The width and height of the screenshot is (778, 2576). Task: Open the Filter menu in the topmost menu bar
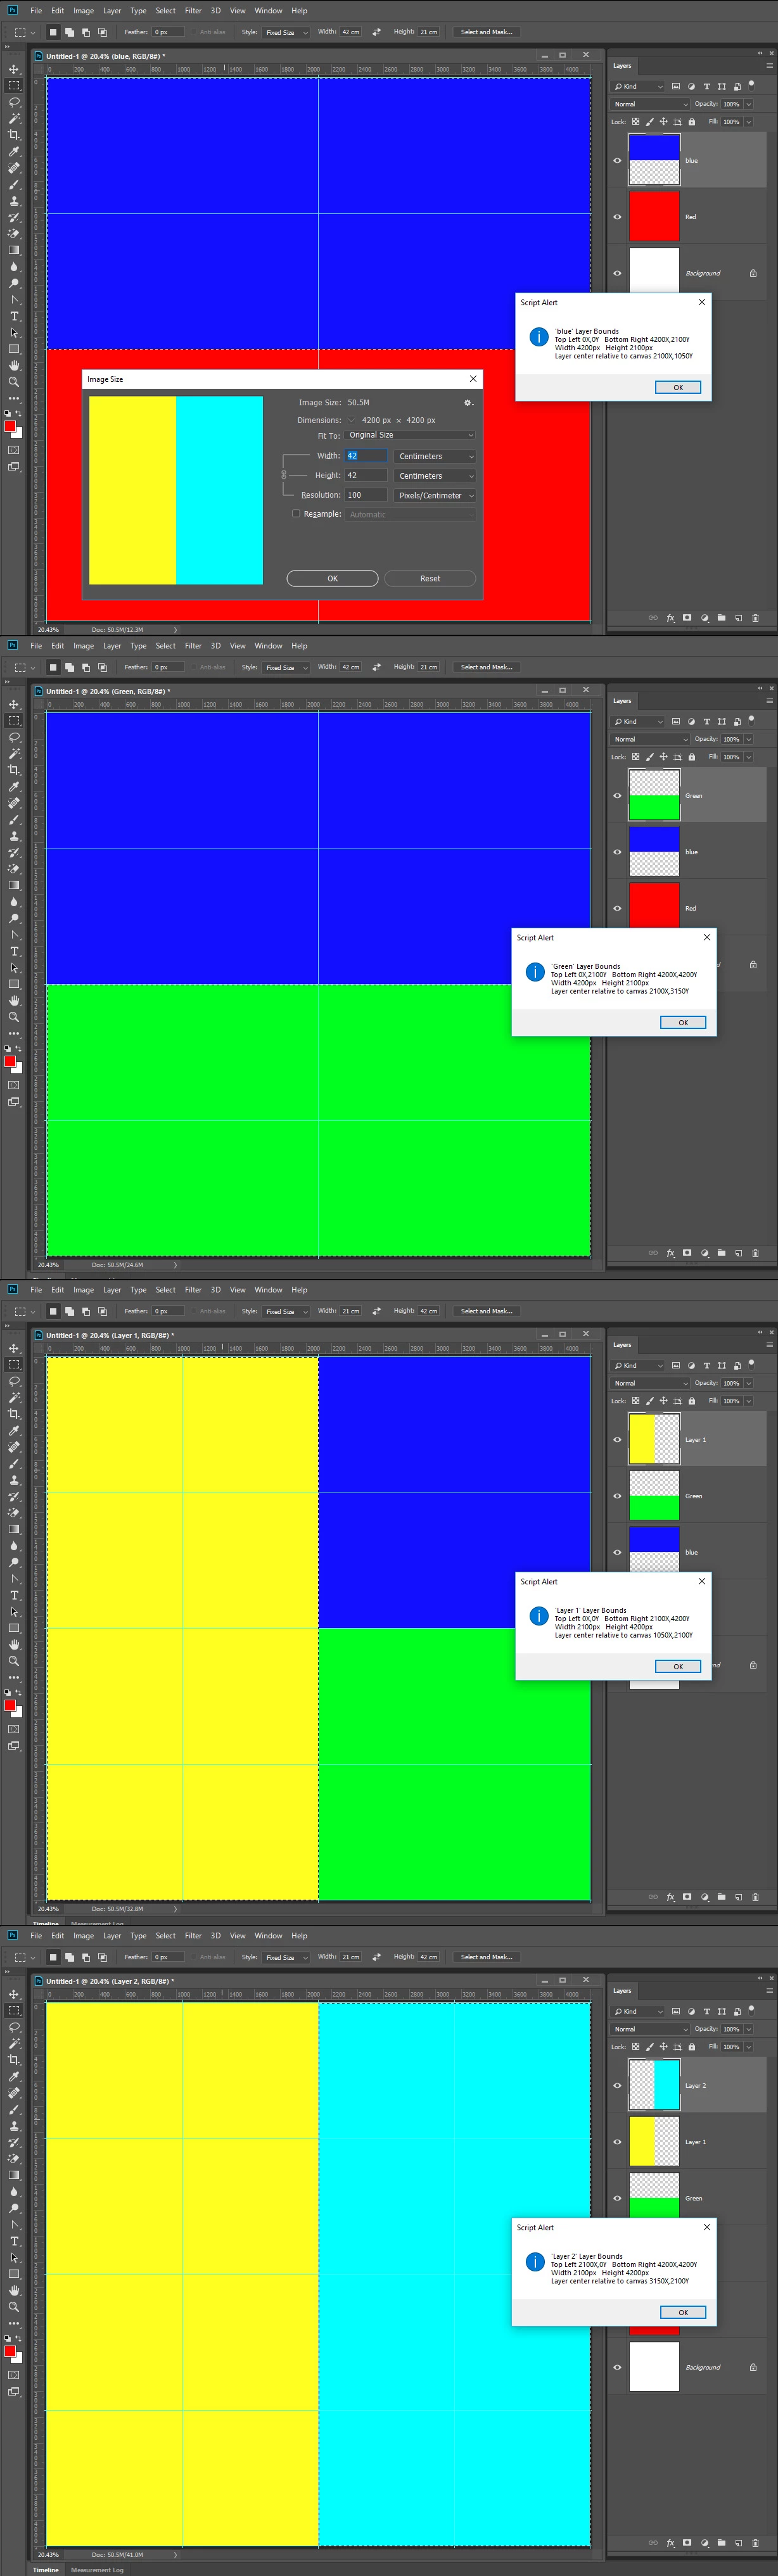coord(193,11)
